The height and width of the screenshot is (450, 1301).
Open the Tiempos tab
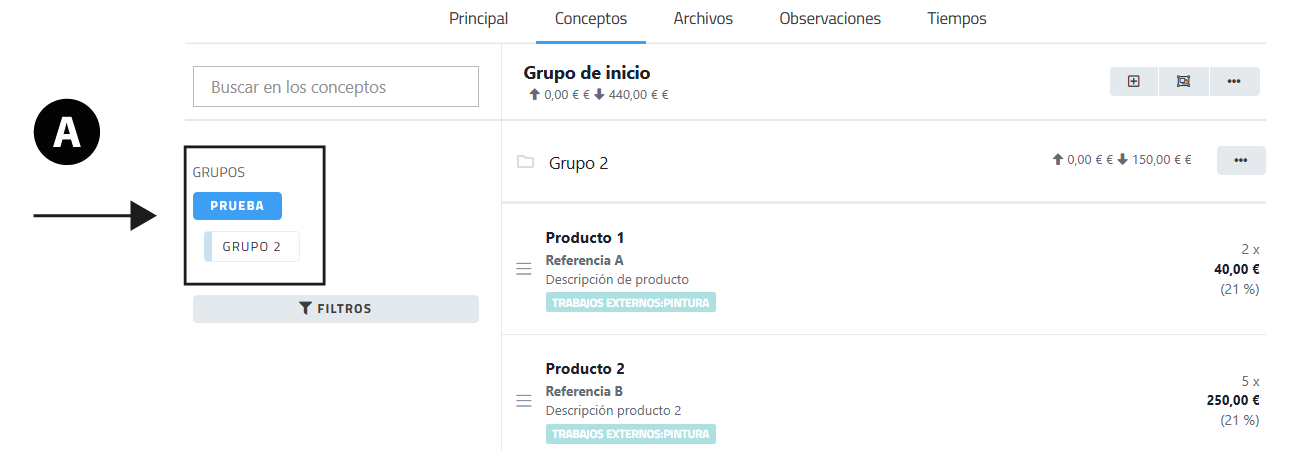(956, 19)
